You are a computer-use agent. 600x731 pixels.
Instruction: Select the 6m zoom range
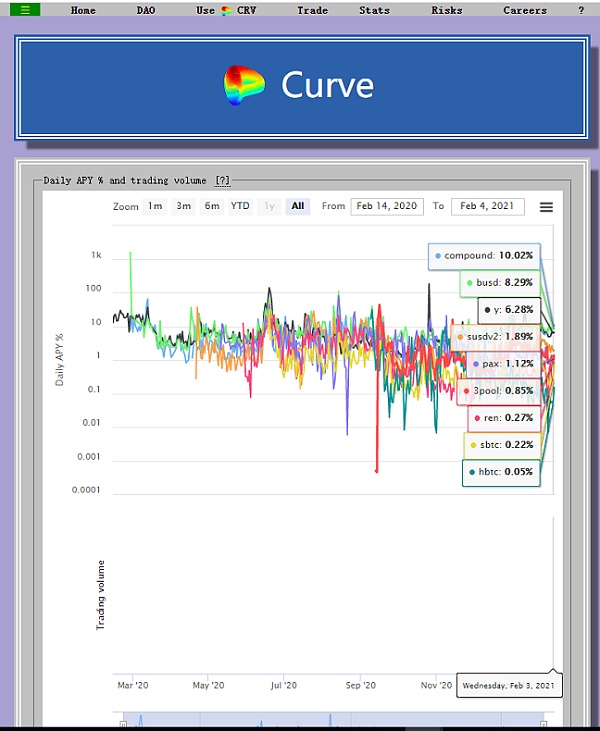(212, 206)
